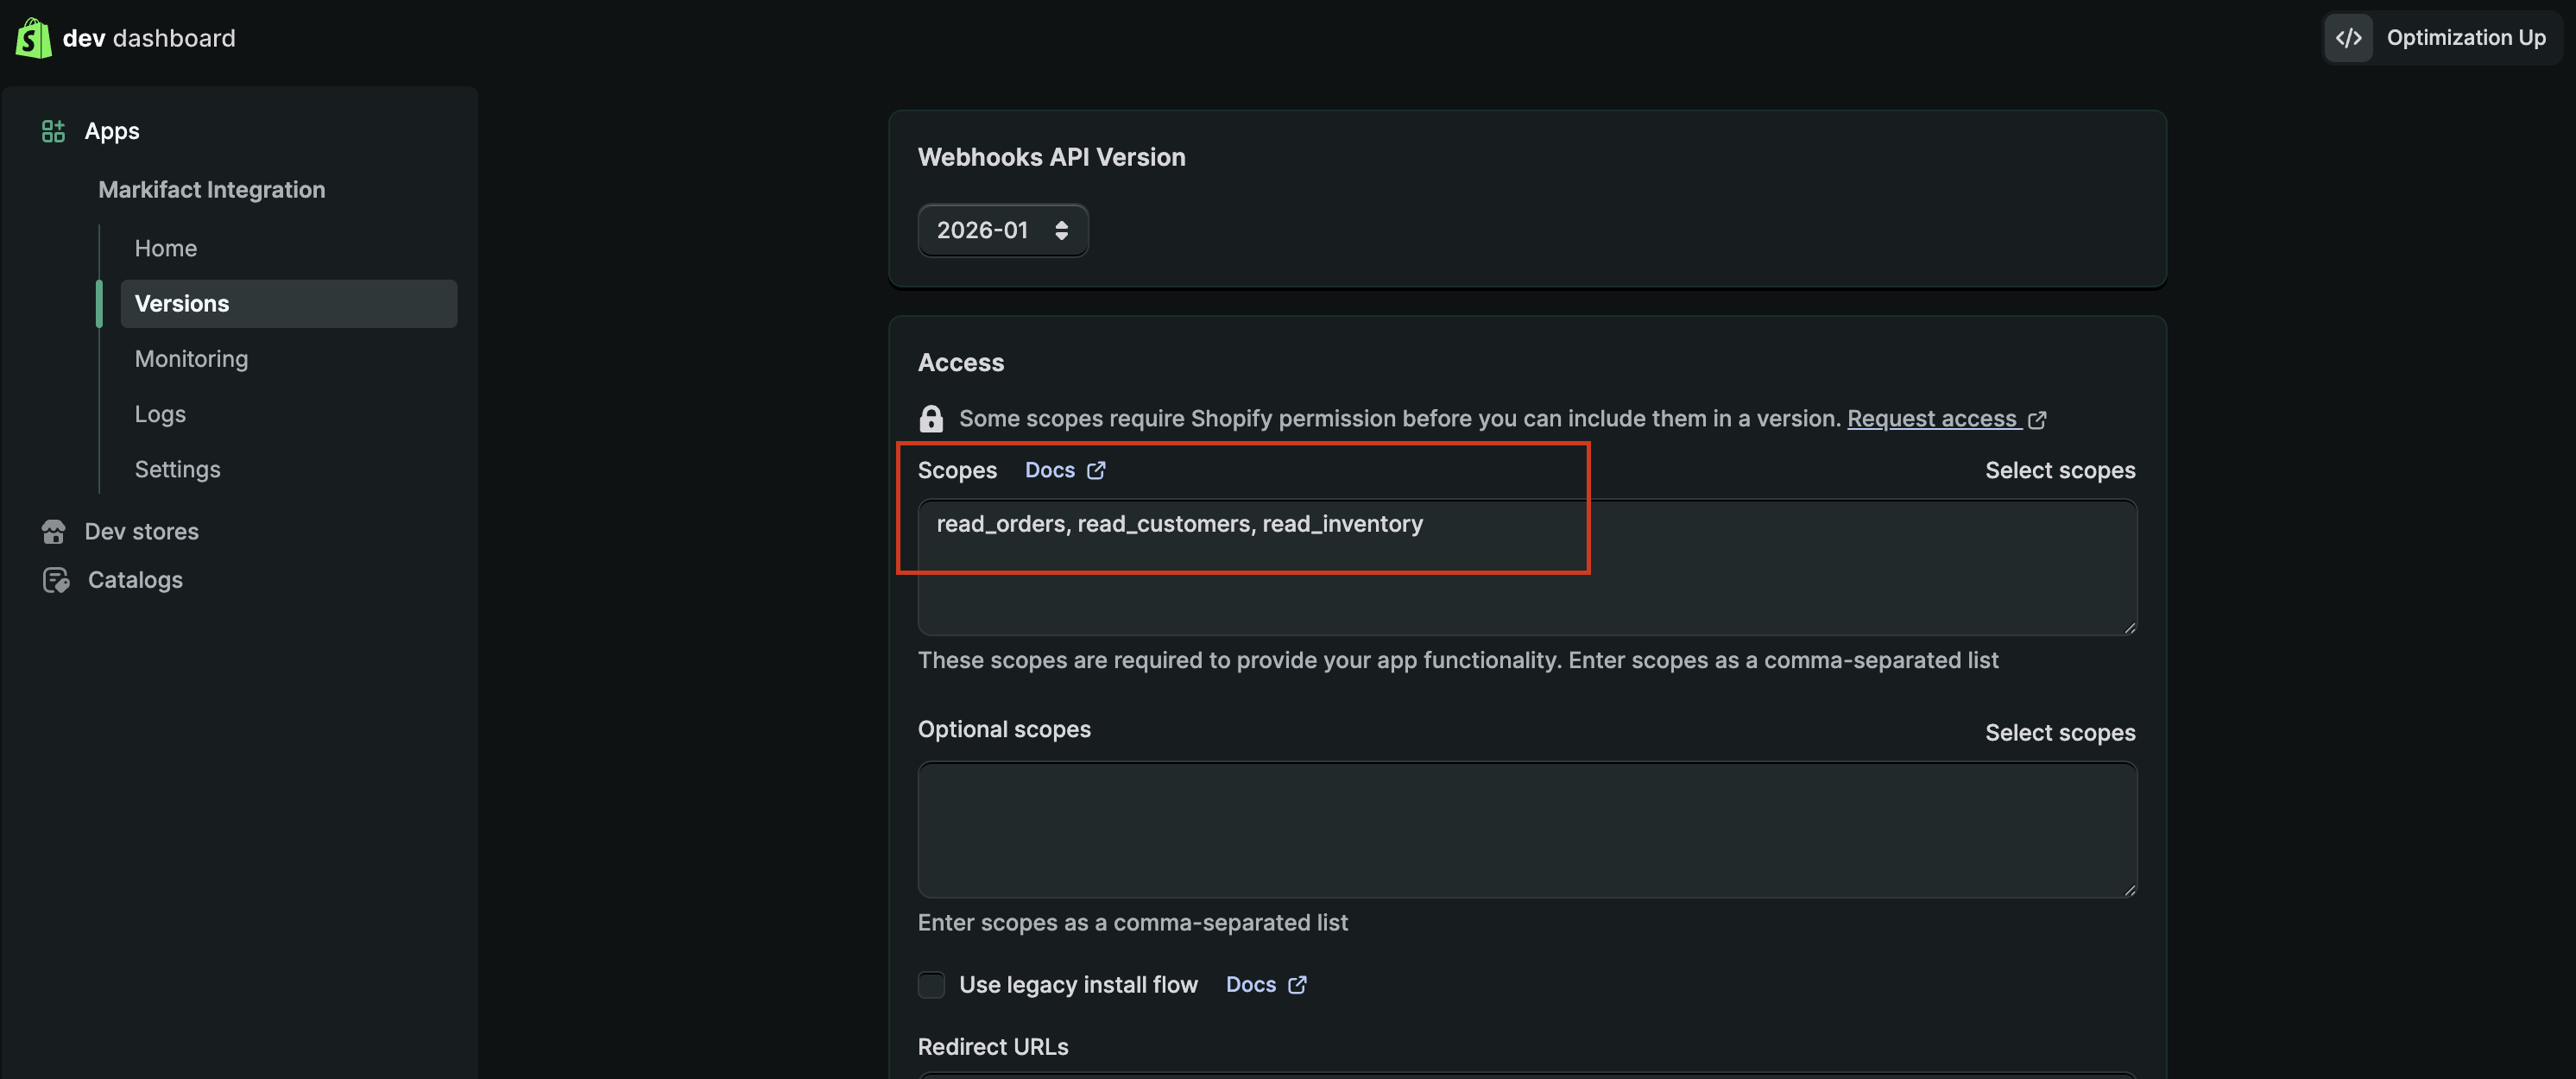Click the Shopify bag logo icon
2576x1079 pixels.
click(33, 38)
